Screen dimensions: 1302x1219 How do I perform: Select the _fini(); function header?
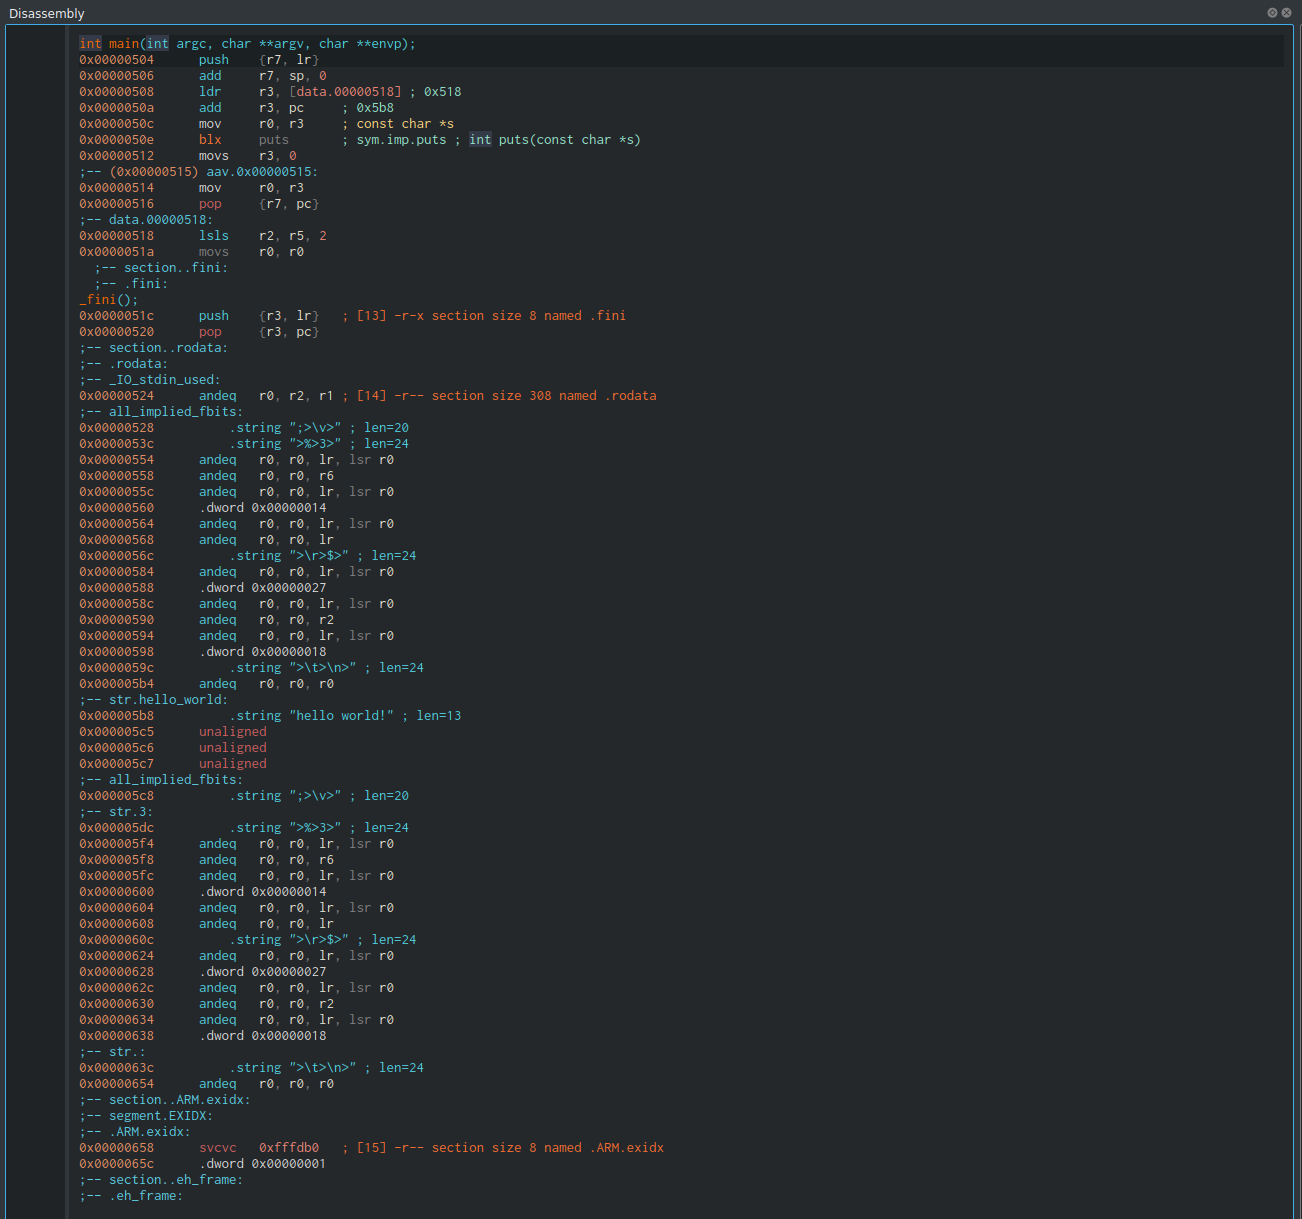(x=109, y=300)
